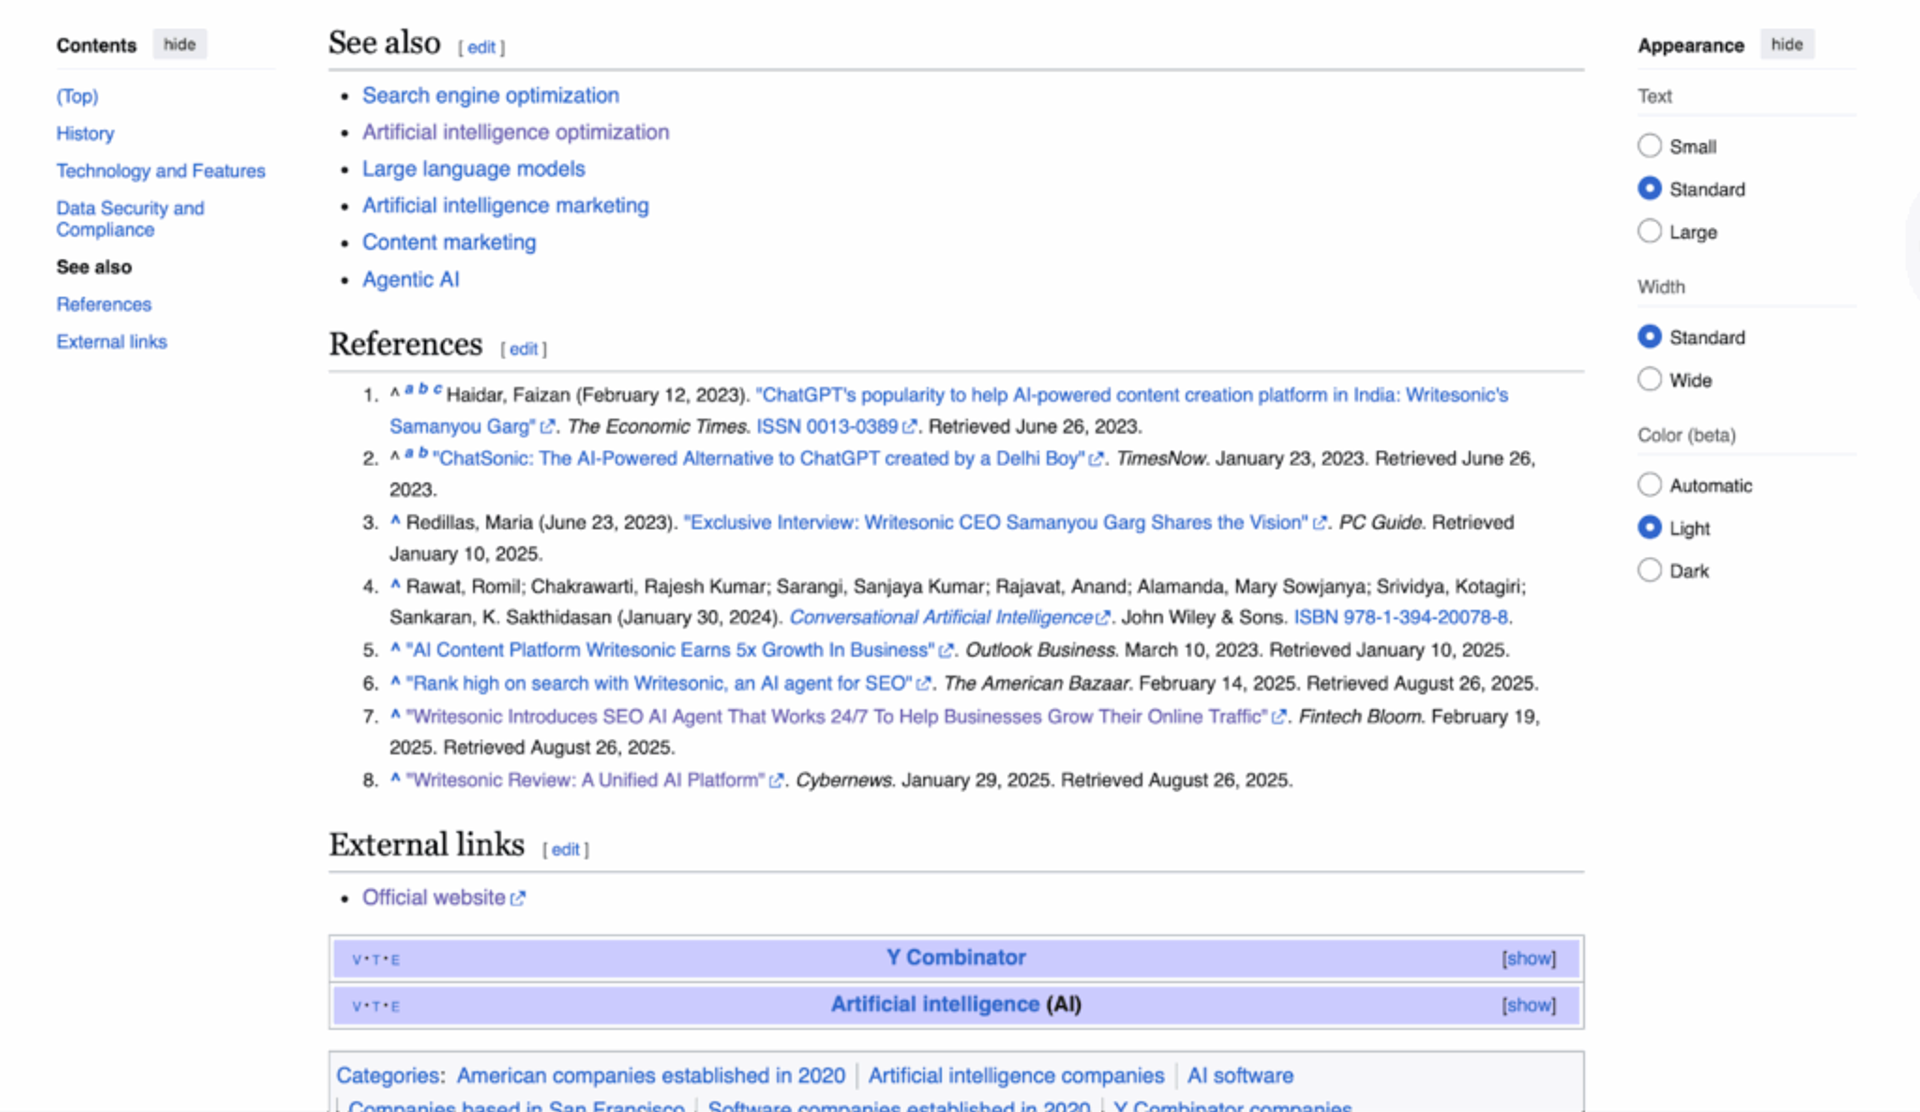Viewport: 1920px width, 1112px height.
Task: Open Artificial intelligence marketing link
Action: [505, 205]
